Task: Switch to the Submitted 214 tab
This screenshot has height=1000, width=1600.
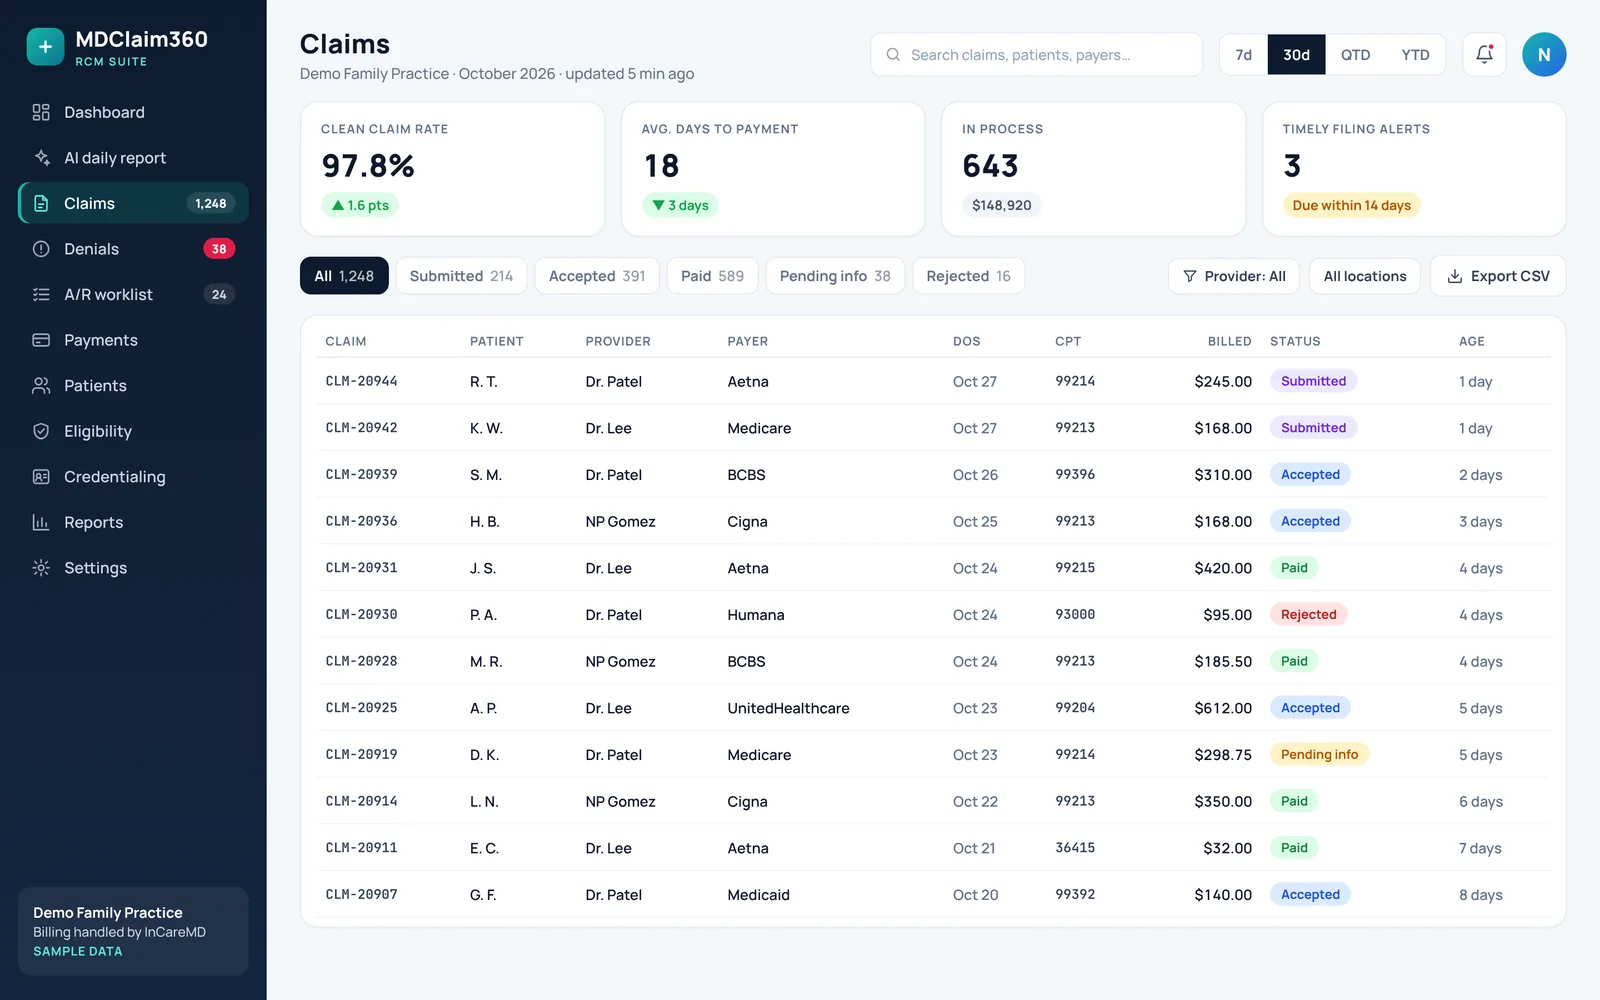Action: [x=461, y=276]
